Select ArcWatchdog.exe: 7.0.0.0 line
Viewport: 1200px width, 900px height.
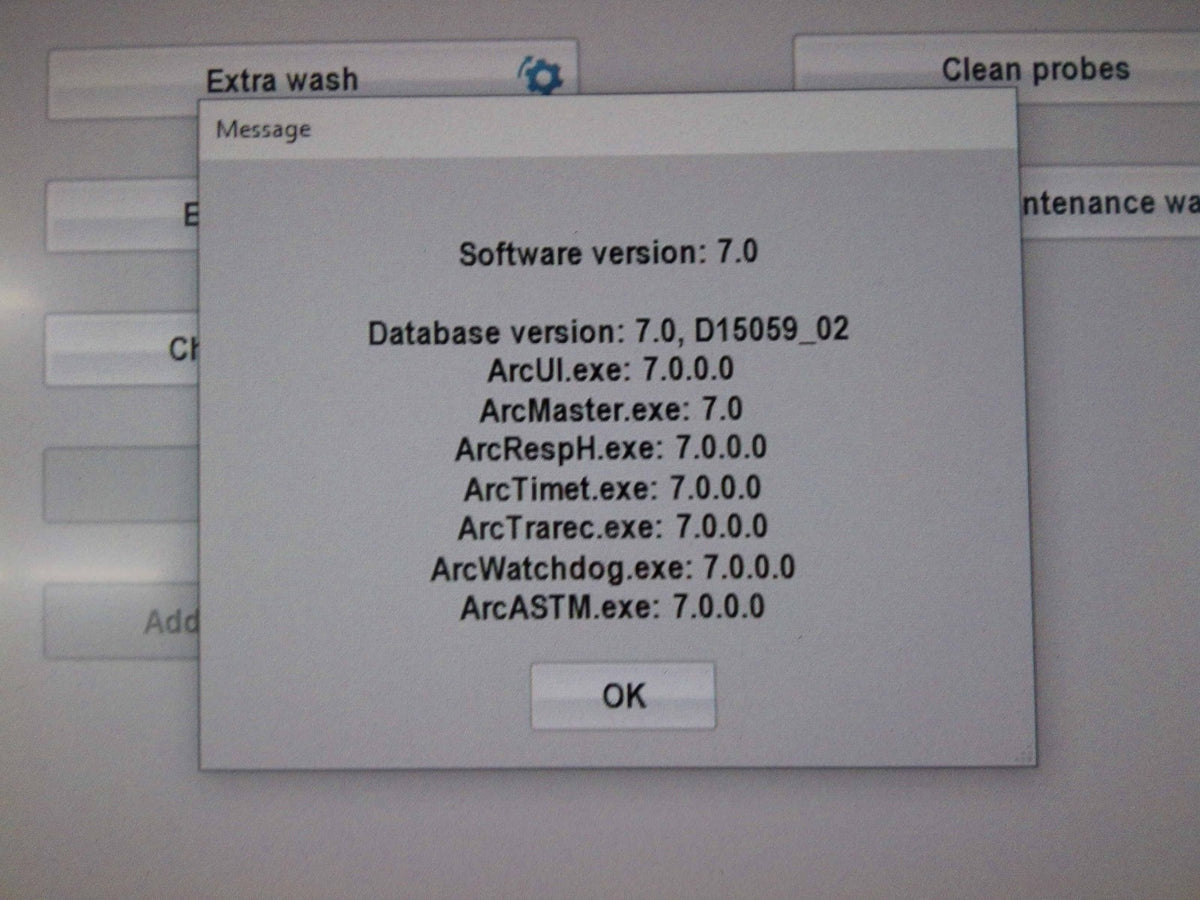click(613, 568)
